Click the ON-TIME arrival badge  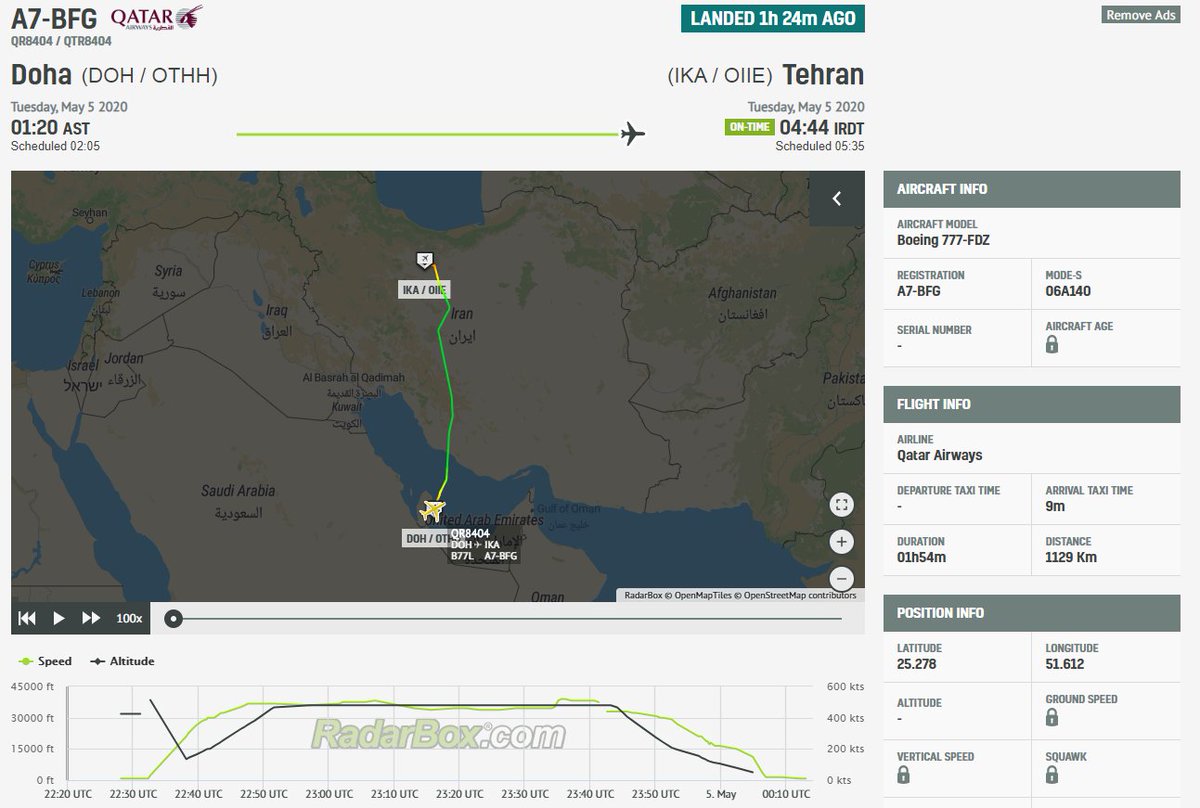[x=749, y=127]
